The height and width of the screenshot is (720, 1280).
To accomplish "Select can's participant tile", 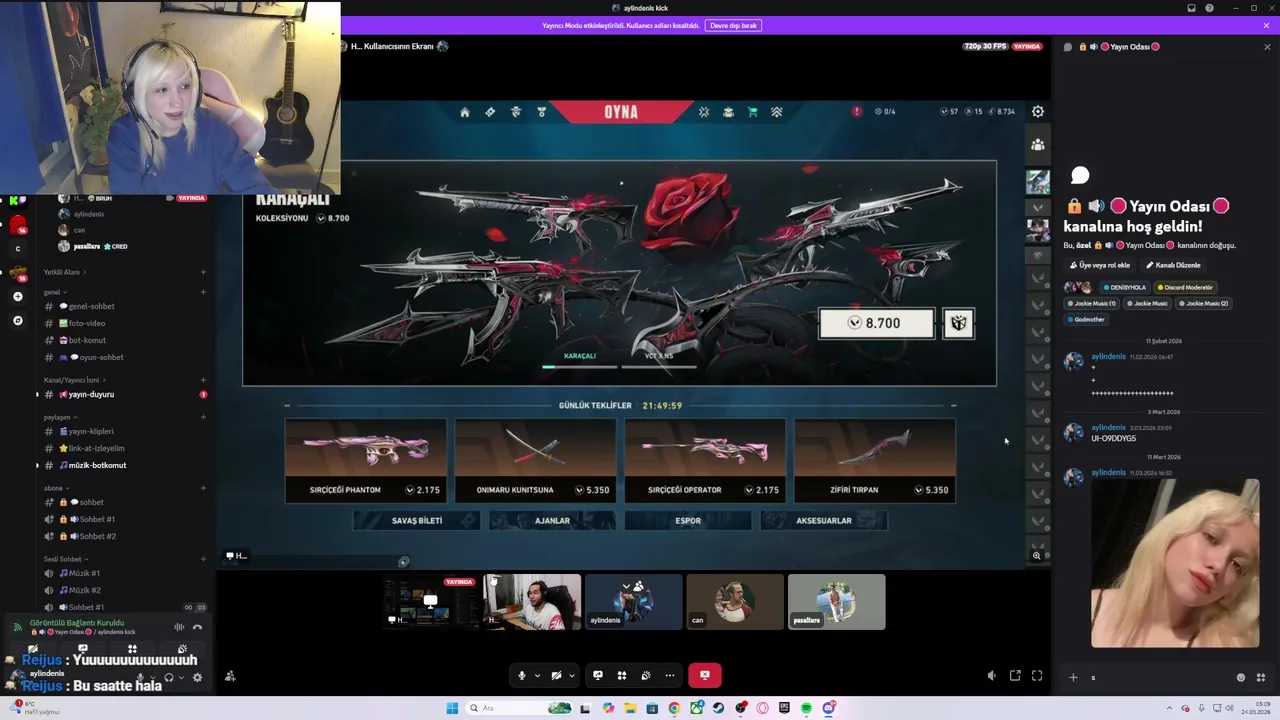I will (735, 602).
